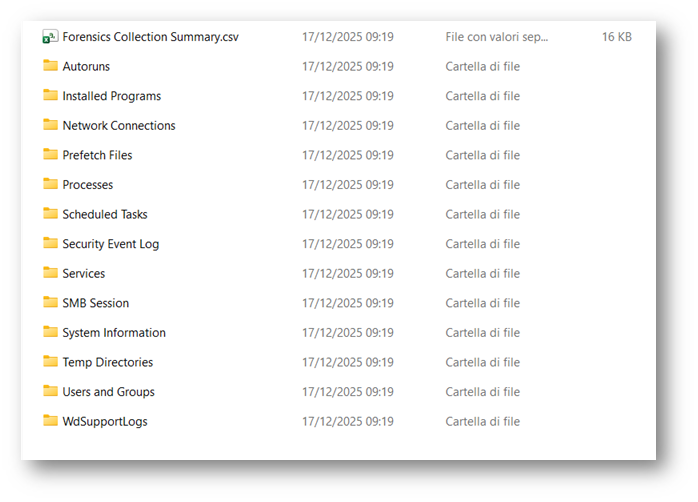Click the 'Cartella di file' type for Autoruns
Viewport: 698px width, 502px height.
click(x=483, y=66)
